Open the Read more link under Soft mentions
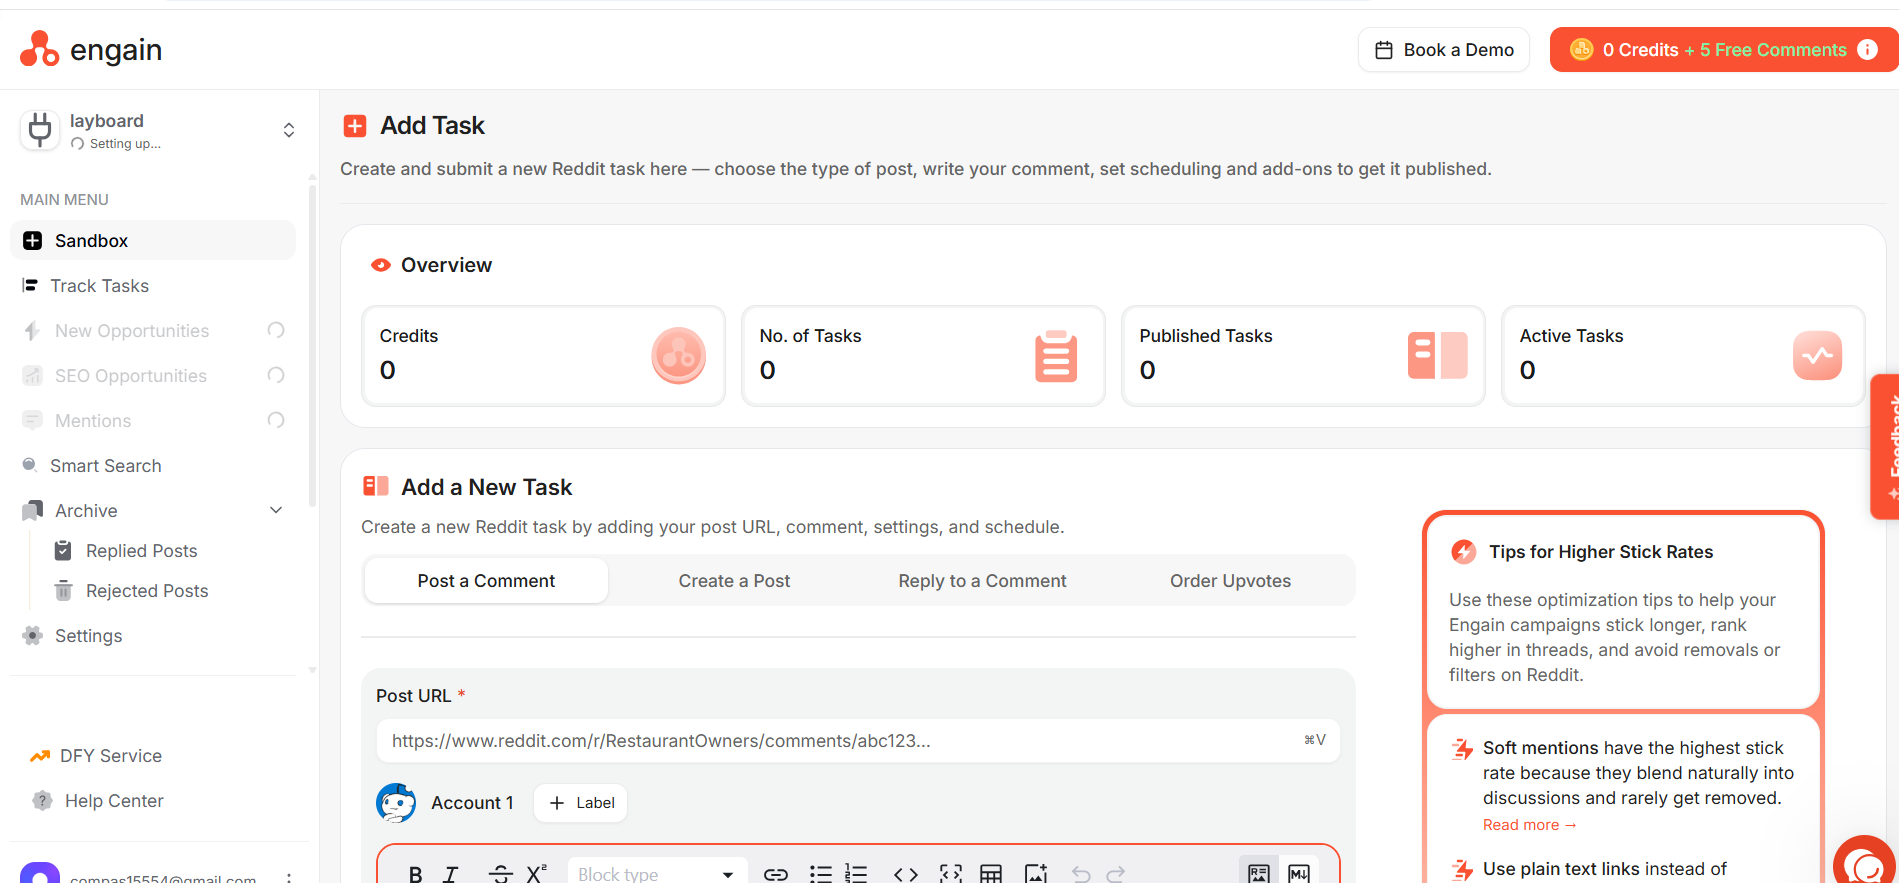Screen dimensions: 1899x883 point(1529,825)
